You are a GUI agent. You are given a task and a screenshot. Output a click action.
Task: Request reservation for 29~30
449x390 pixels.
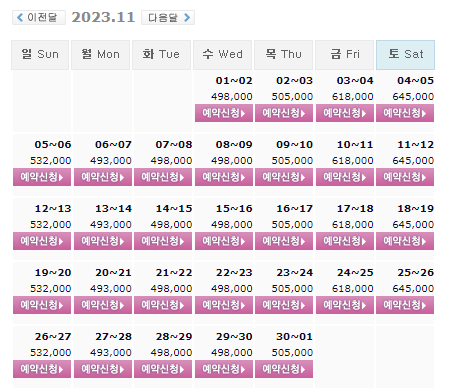click(224, 369)
